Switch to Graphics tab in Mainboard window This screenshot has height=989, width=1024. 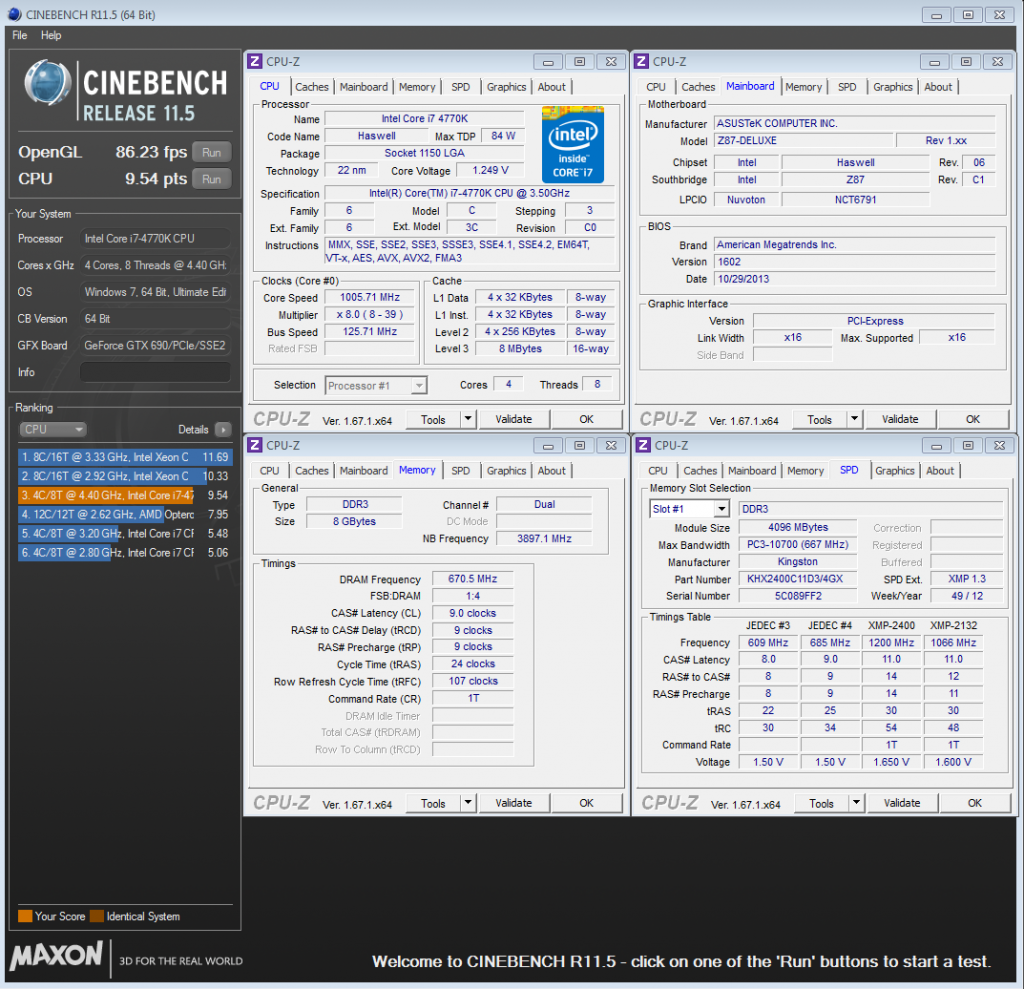pos(893,87)
